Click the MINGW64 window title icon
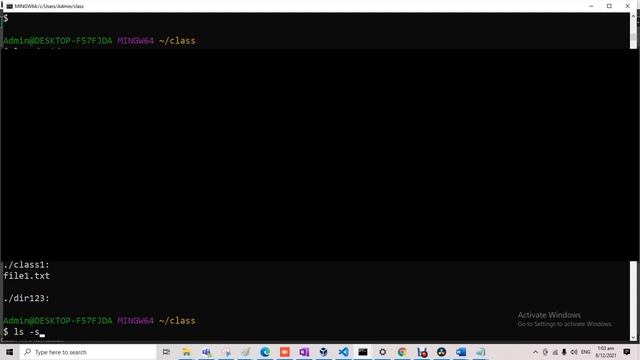The image size is (640, 360). (x=9, y=6)
